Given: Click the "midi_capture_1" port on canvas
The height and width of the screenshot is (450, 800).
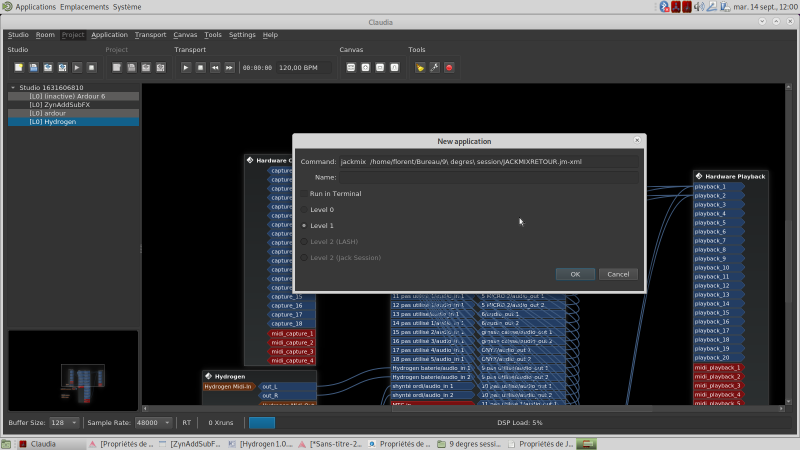Looking at the screenshot, I should 291,334.
